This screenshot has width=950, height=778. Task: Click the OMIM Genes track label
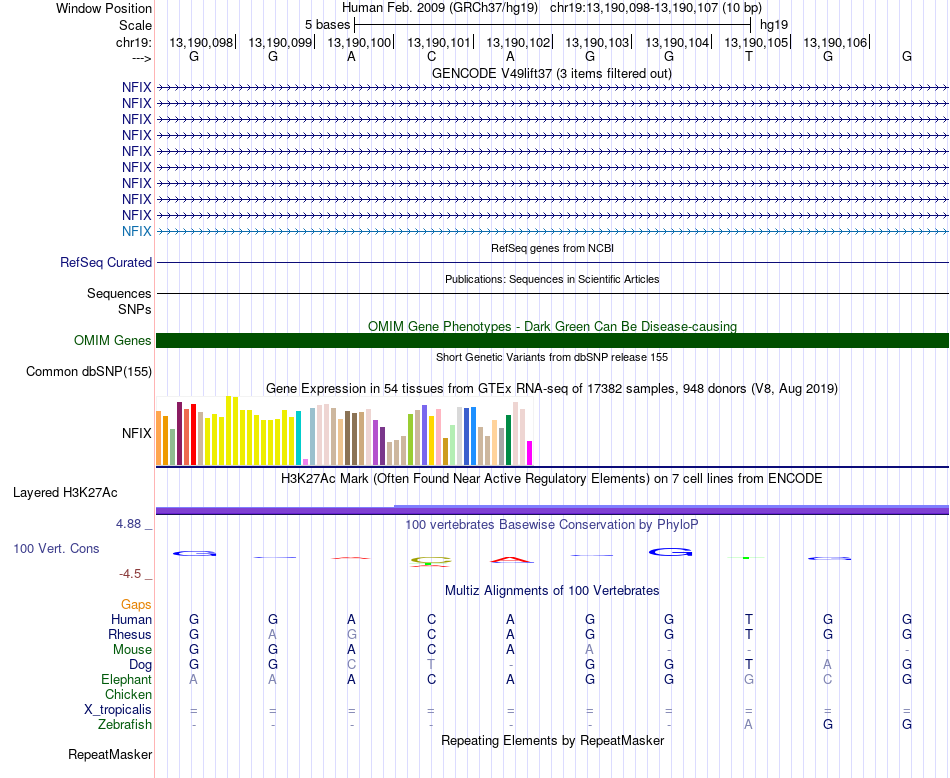click(x=113, y=341)
